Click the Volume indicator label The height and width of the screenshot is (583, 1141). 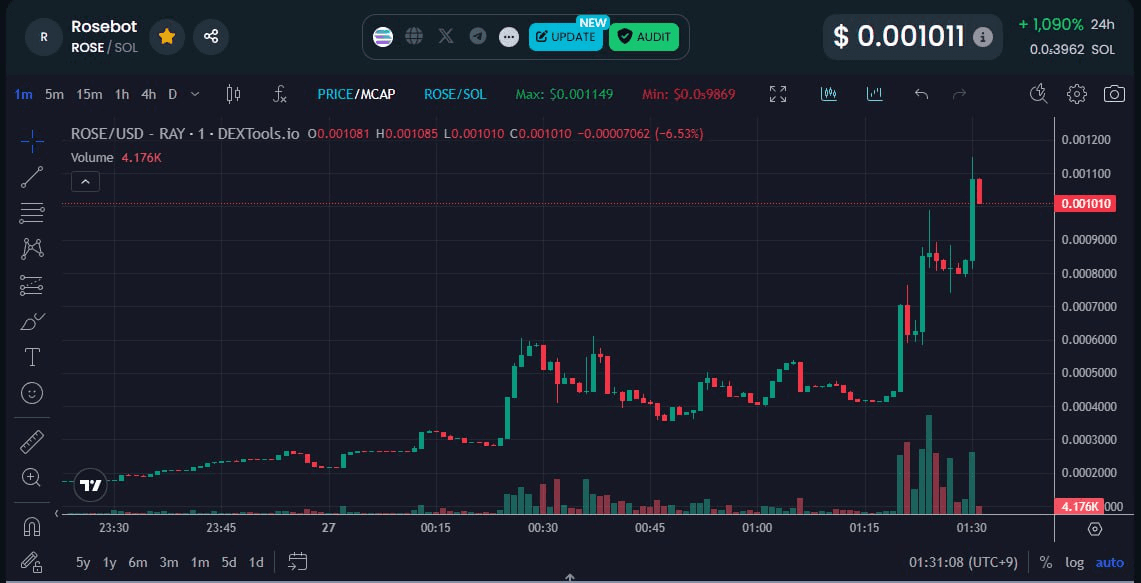tap(92, 157)
